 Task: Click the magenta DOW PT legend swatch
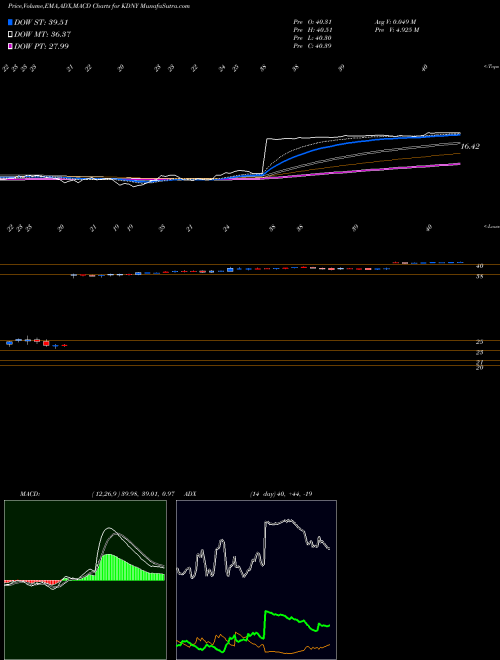tap(11, 46)
